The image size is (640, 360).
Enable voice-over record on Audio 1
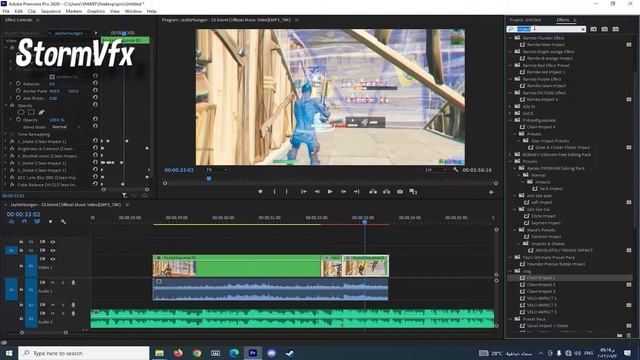click(x=73, y=282)
